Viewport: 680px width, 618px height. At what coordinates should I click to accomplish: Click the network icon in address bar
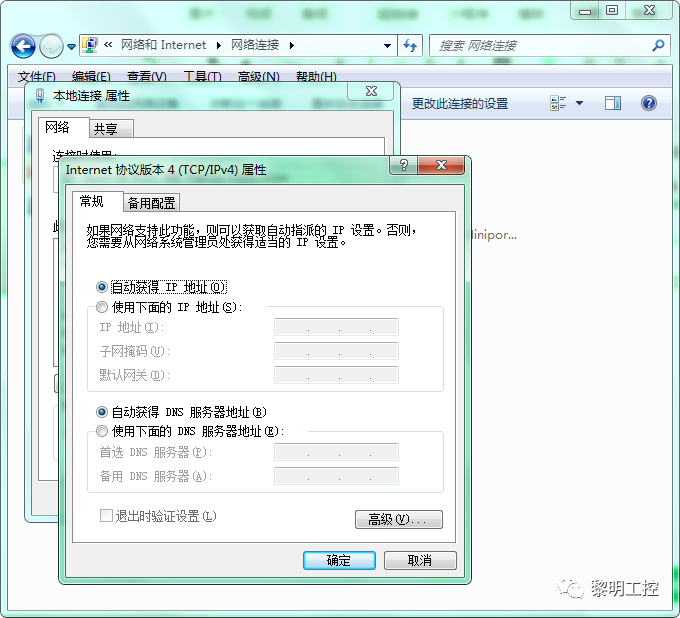[90, 45]
